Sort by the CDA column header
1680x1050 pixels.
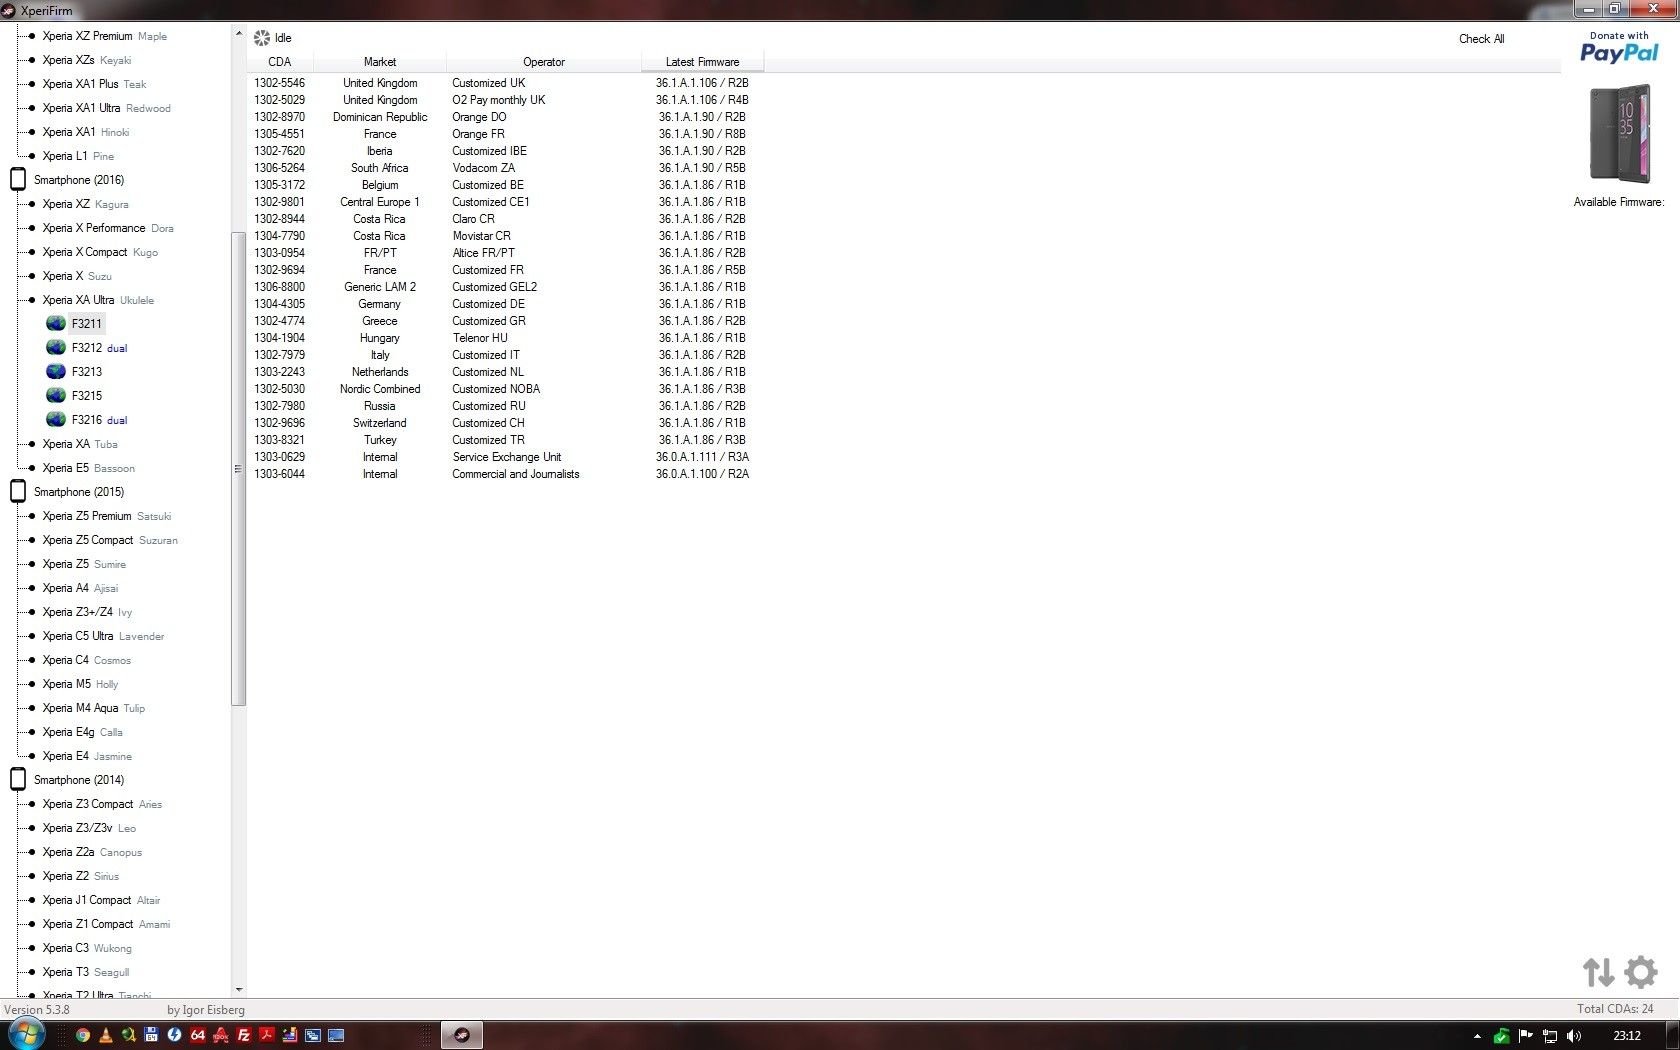click(x=280, y=62)
